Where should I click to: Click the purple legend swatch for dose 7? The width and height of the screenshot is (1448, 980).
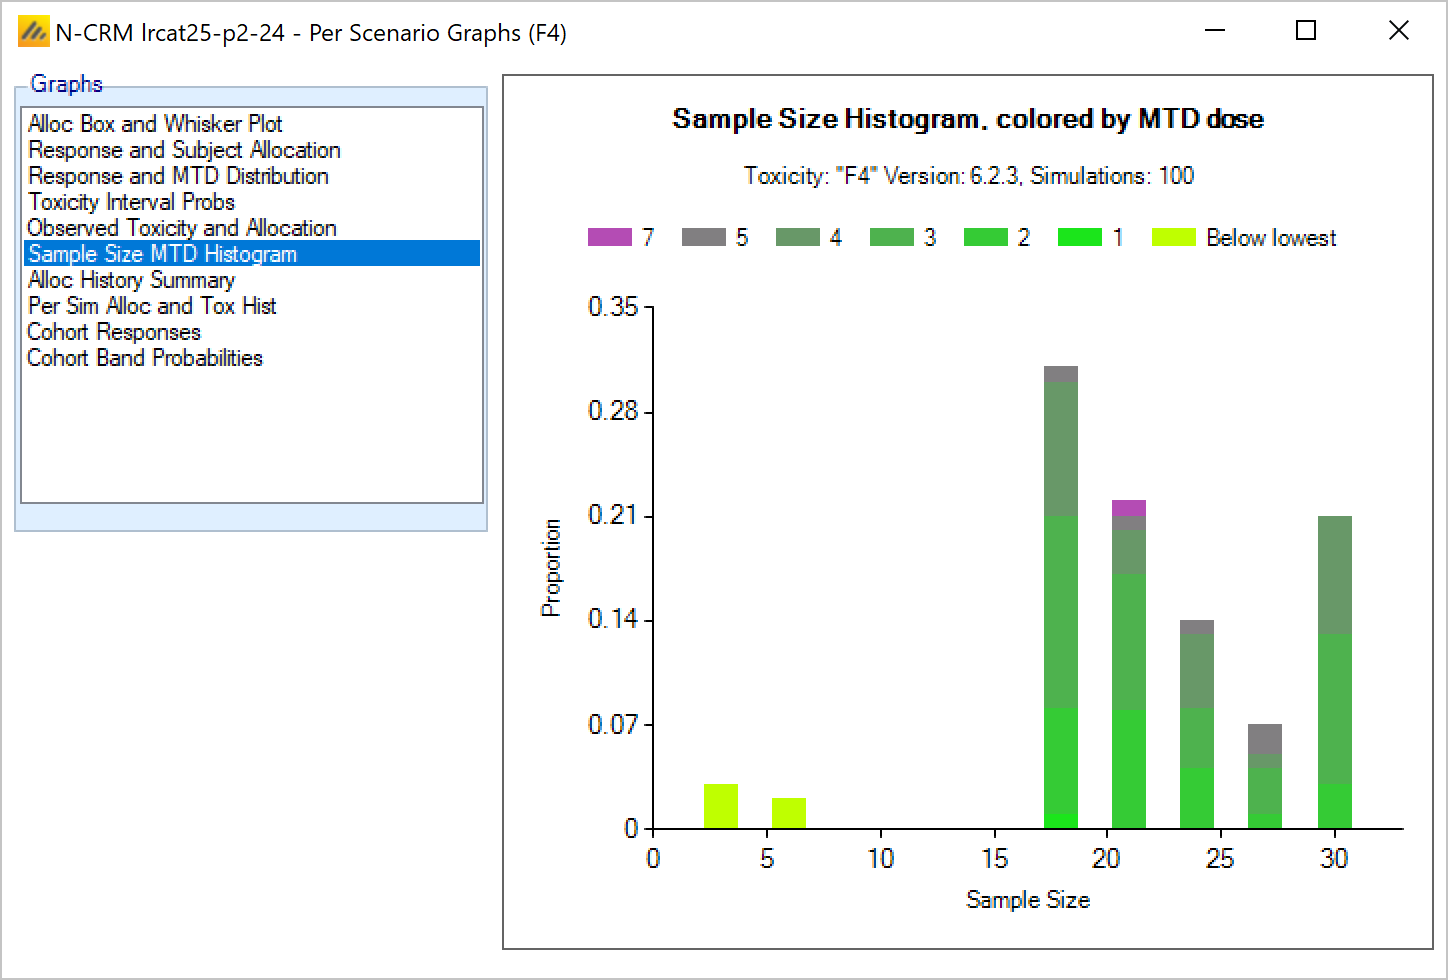[x=609, y=238]
